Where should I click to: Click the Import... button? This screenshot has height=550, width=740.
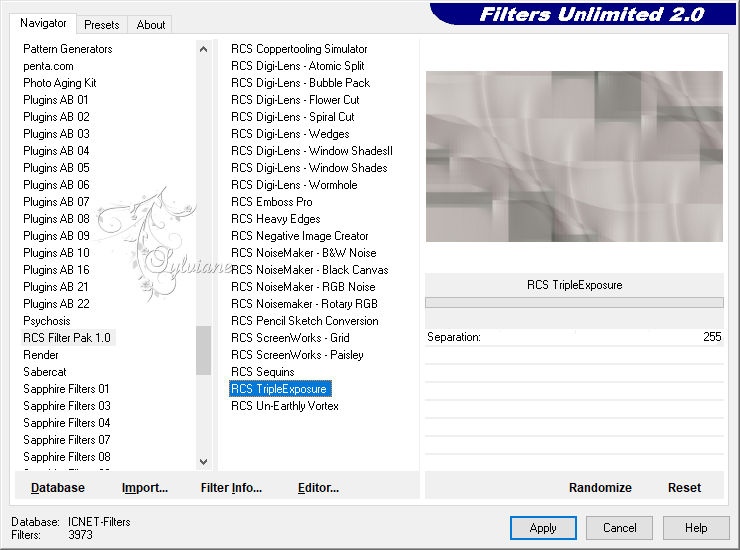[x=145, y=488]
